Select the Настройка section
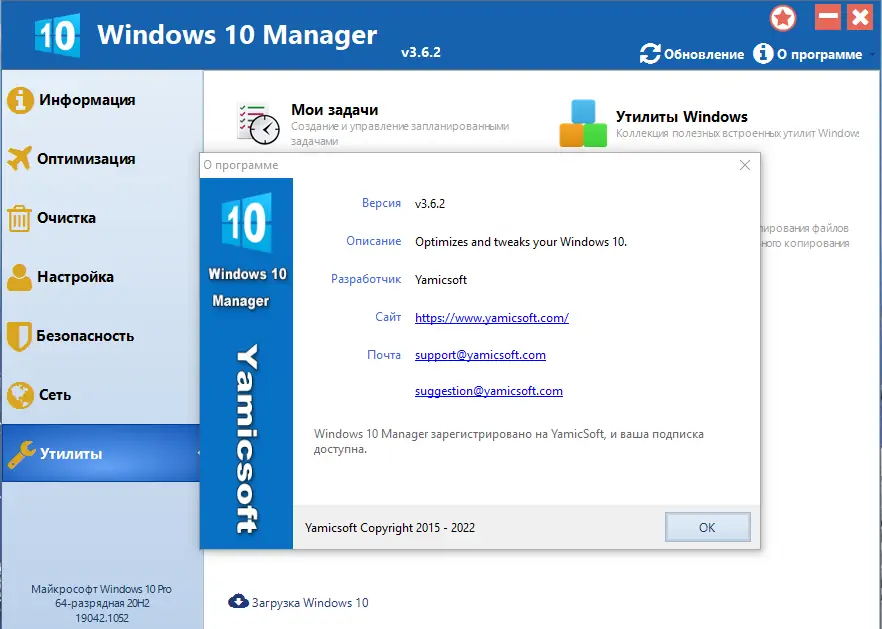The height and width of the screenshot is (629, 882). click(x=75, y=277)
